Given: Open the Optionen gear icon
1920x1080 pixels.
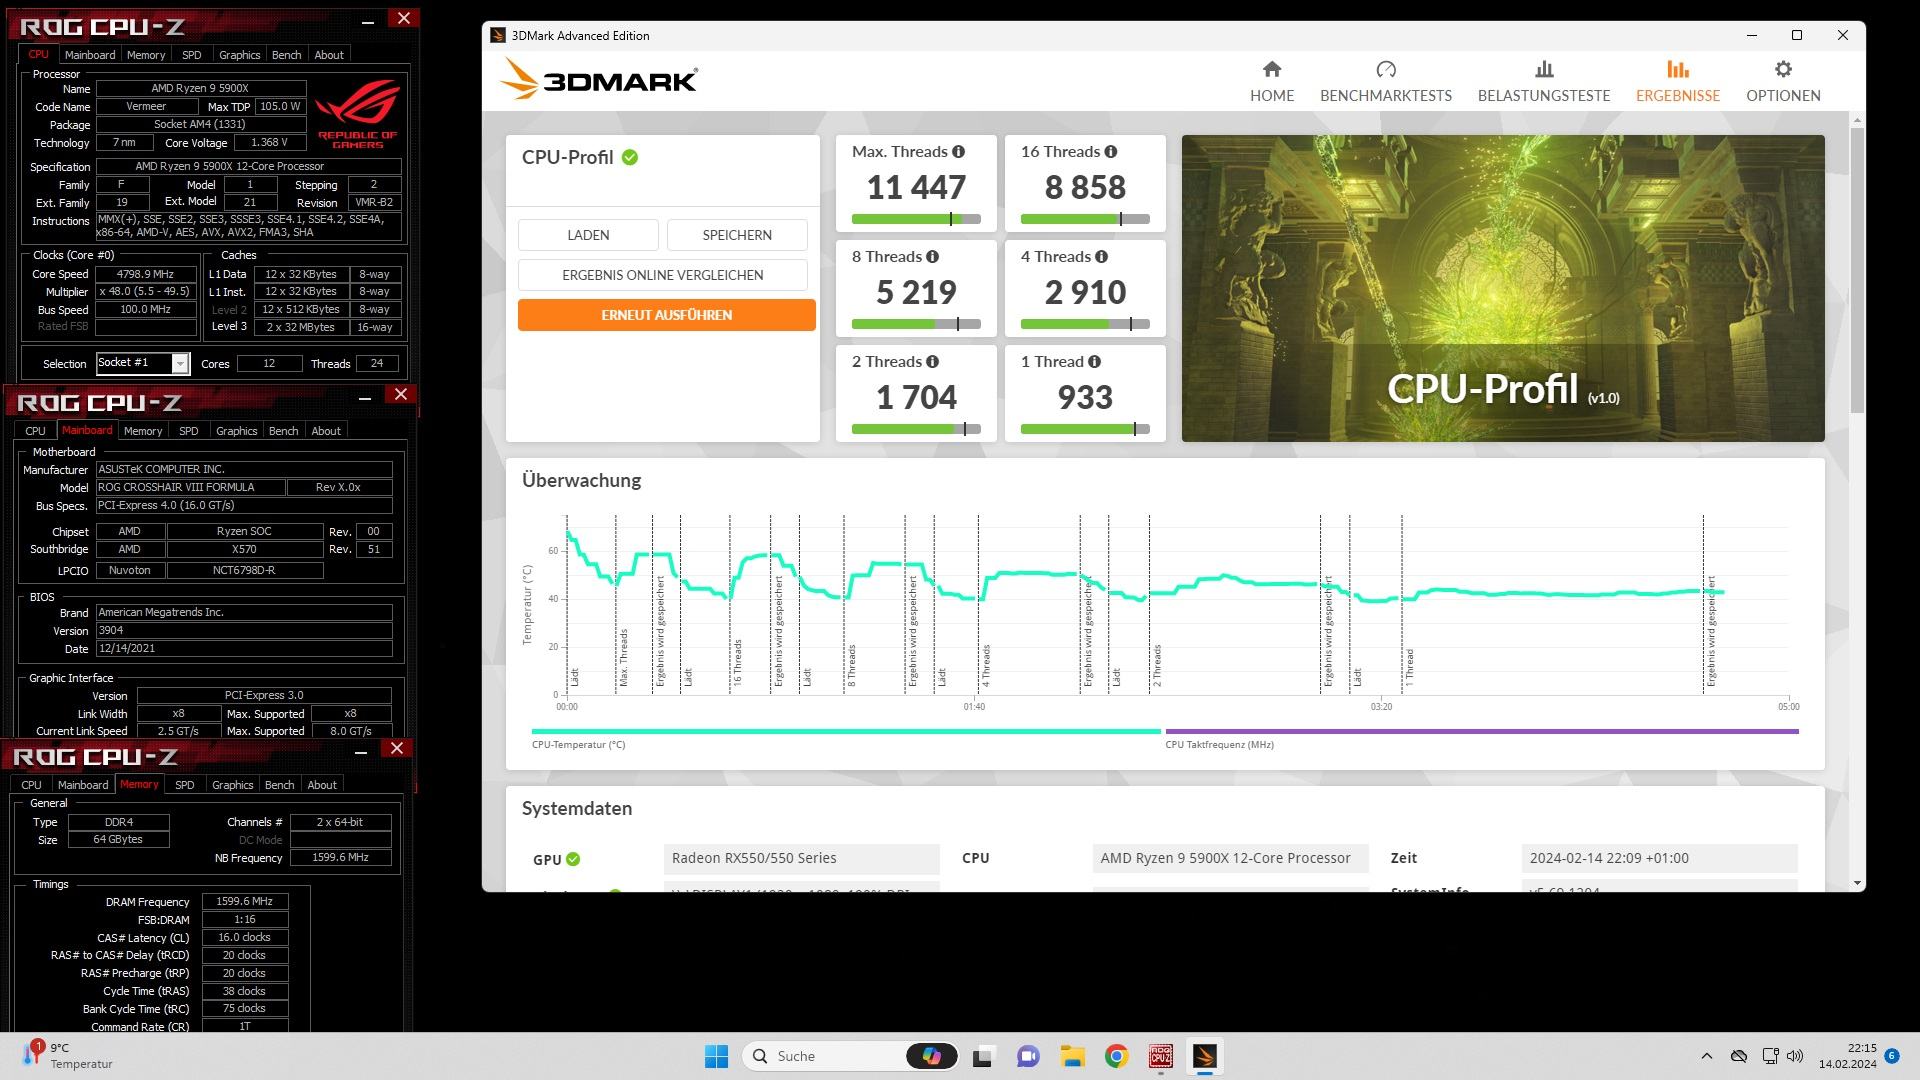Looking at the screenshot, I should pyautogui.click(x=1783, y=69).
